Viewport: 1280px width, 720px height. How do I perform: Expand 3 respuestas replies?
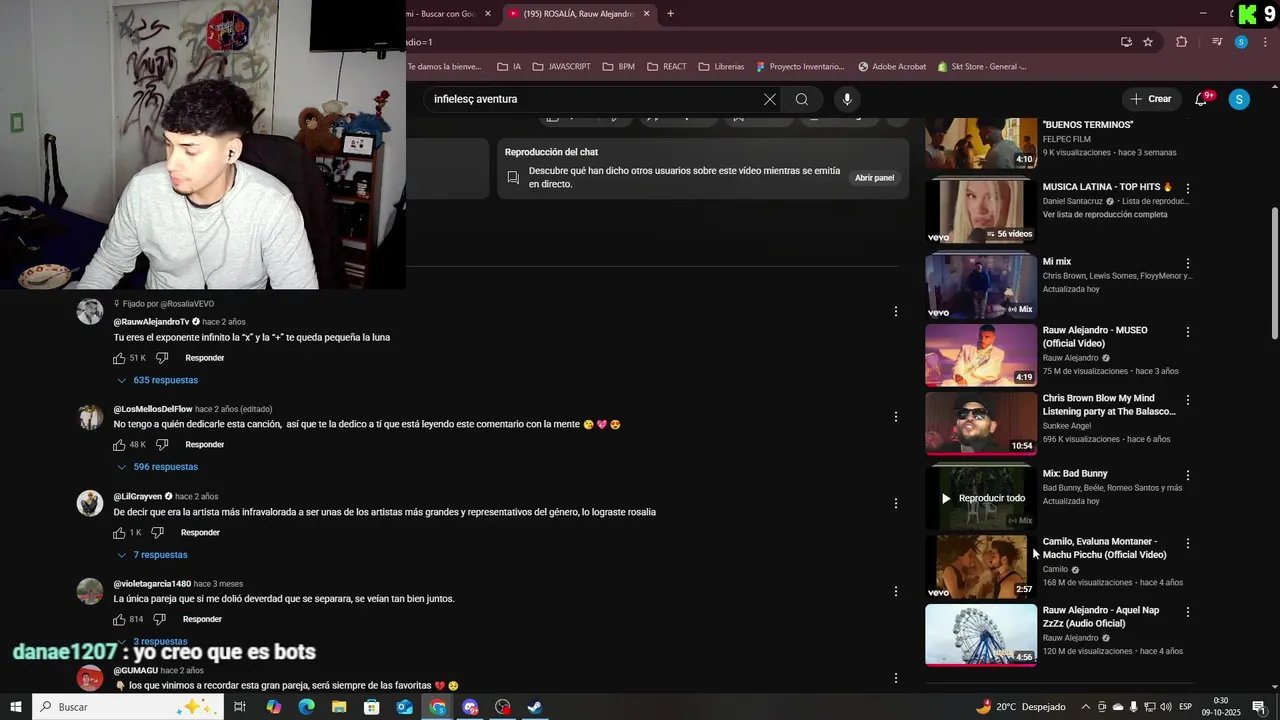(x=152, y=642)
